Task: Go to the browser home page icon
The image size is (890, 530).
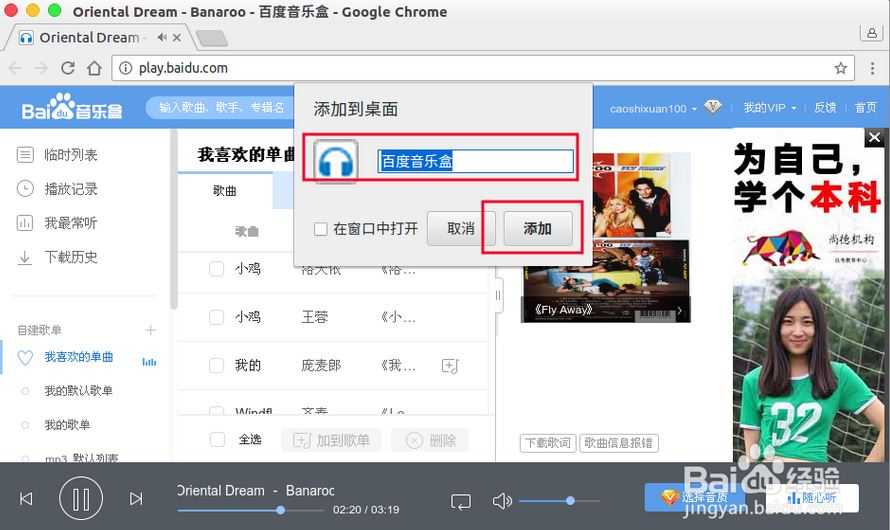Action: coord(94,68)
